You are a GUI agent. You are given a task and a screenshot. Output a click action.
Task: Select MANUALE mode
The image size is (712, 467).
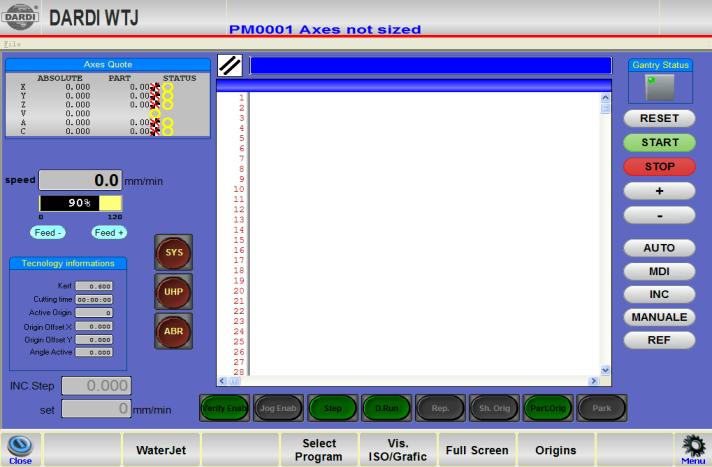click(x=659, y=317)
